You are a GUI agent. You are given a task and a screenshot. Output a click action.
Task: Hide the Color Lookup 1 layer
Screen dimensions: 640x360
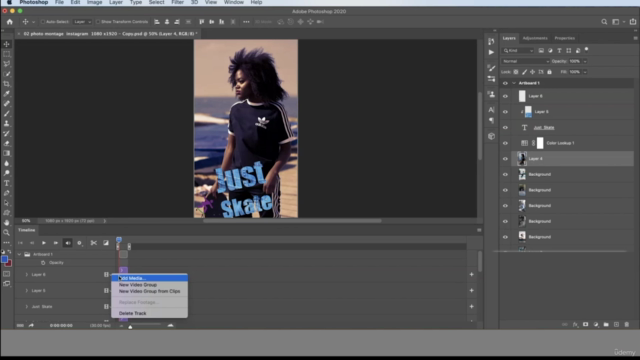pyautogui.click(x=505, y=143)
